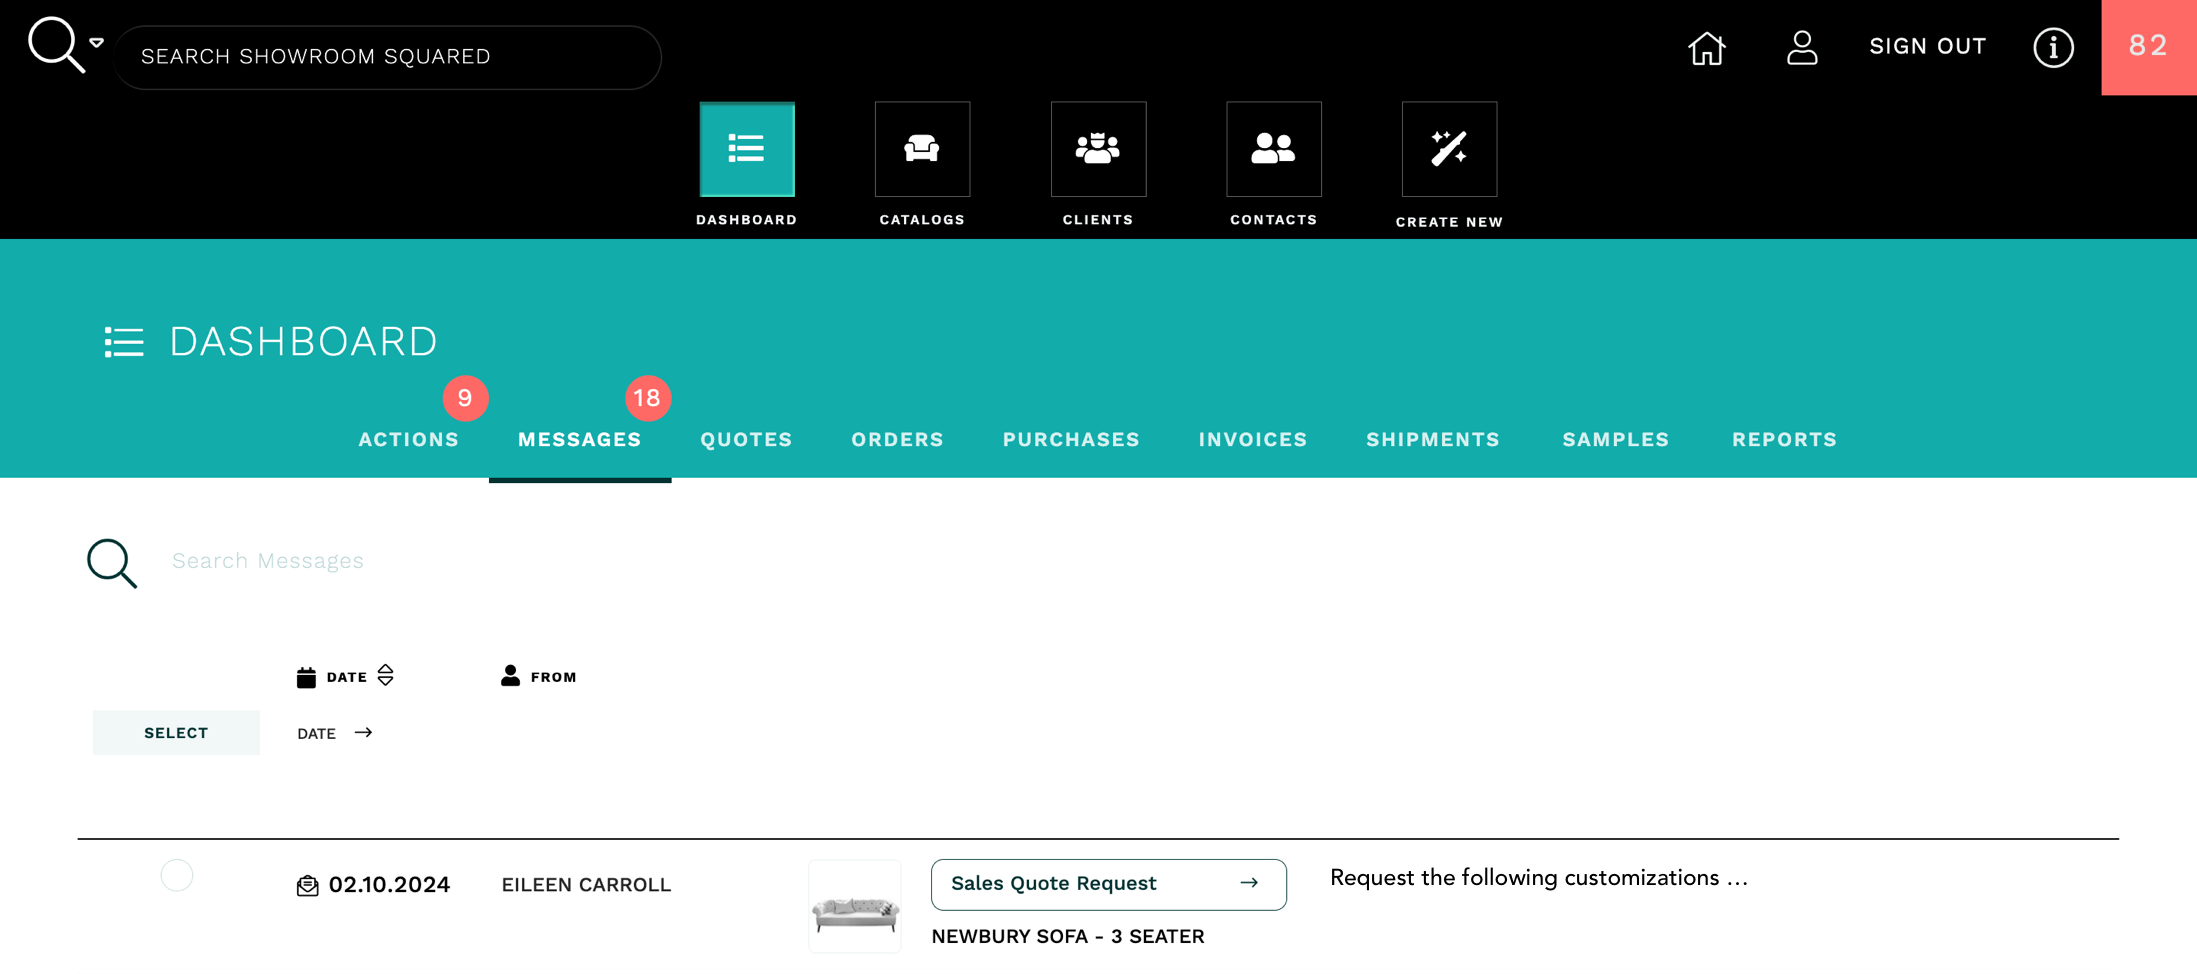Go to the home page icon
2197x974 pixels.
tap(1706, 47)
